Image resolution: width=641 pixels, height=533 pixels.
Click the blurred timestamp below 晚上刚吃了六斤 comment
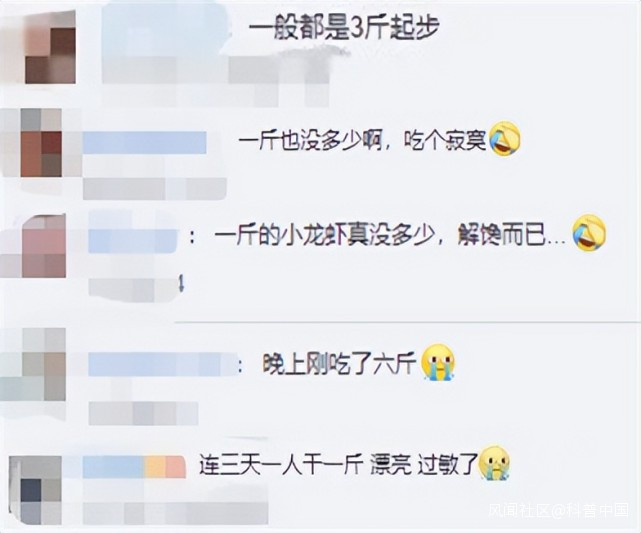click(143, 413)
